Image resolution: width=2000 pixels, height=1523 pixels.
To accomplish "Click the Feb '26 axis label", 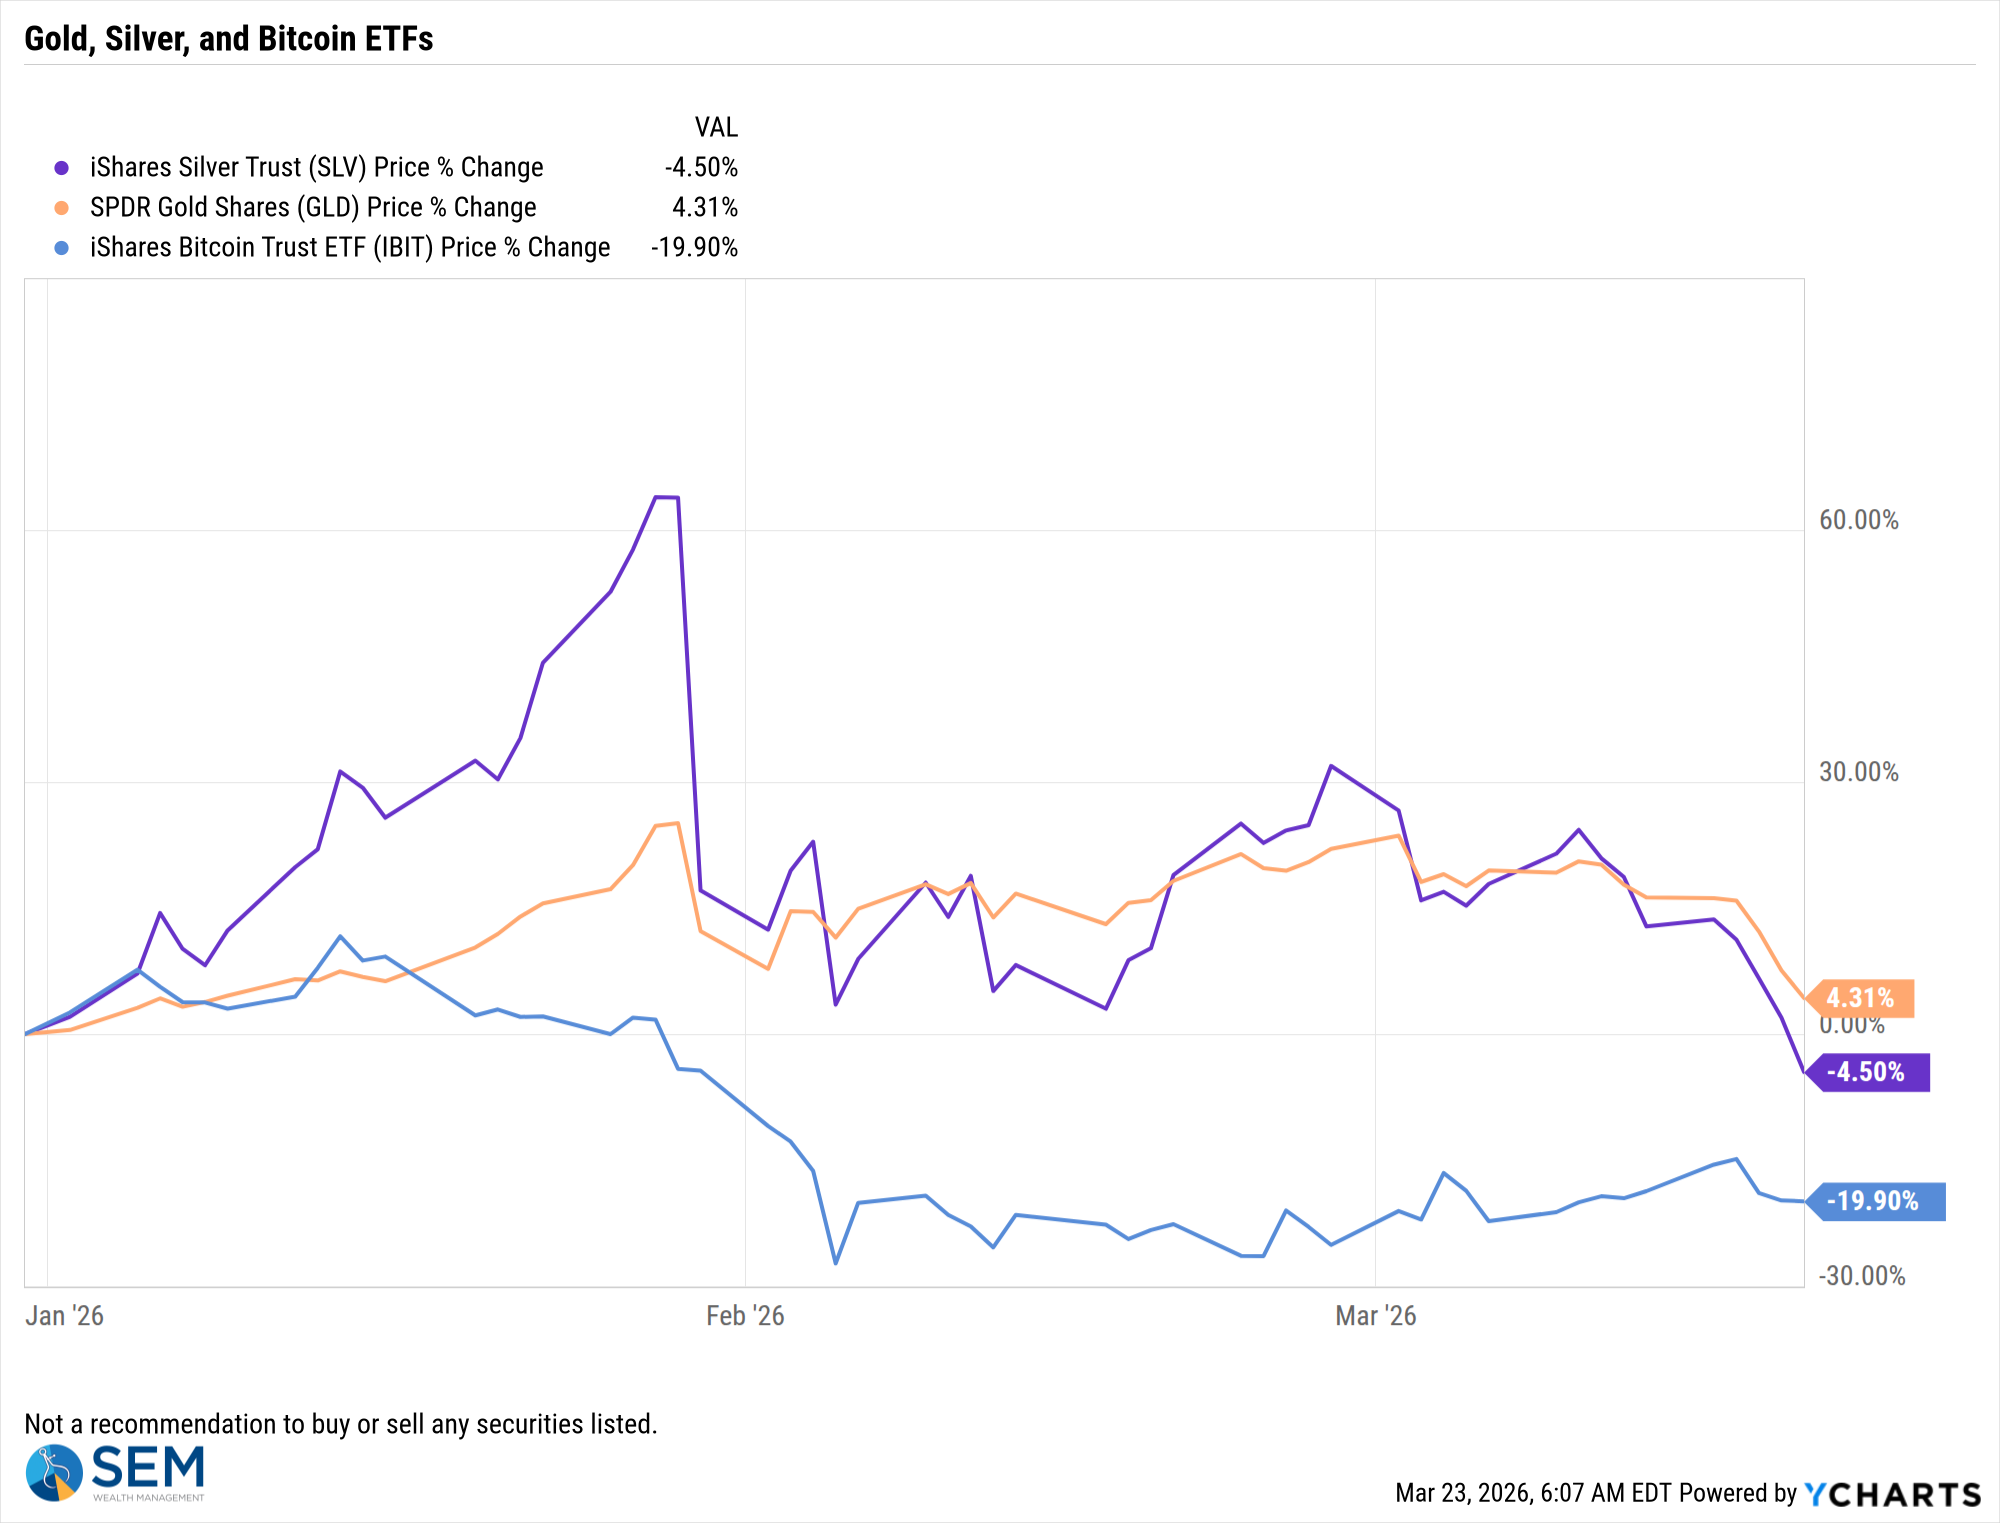I will (745, 1316).
